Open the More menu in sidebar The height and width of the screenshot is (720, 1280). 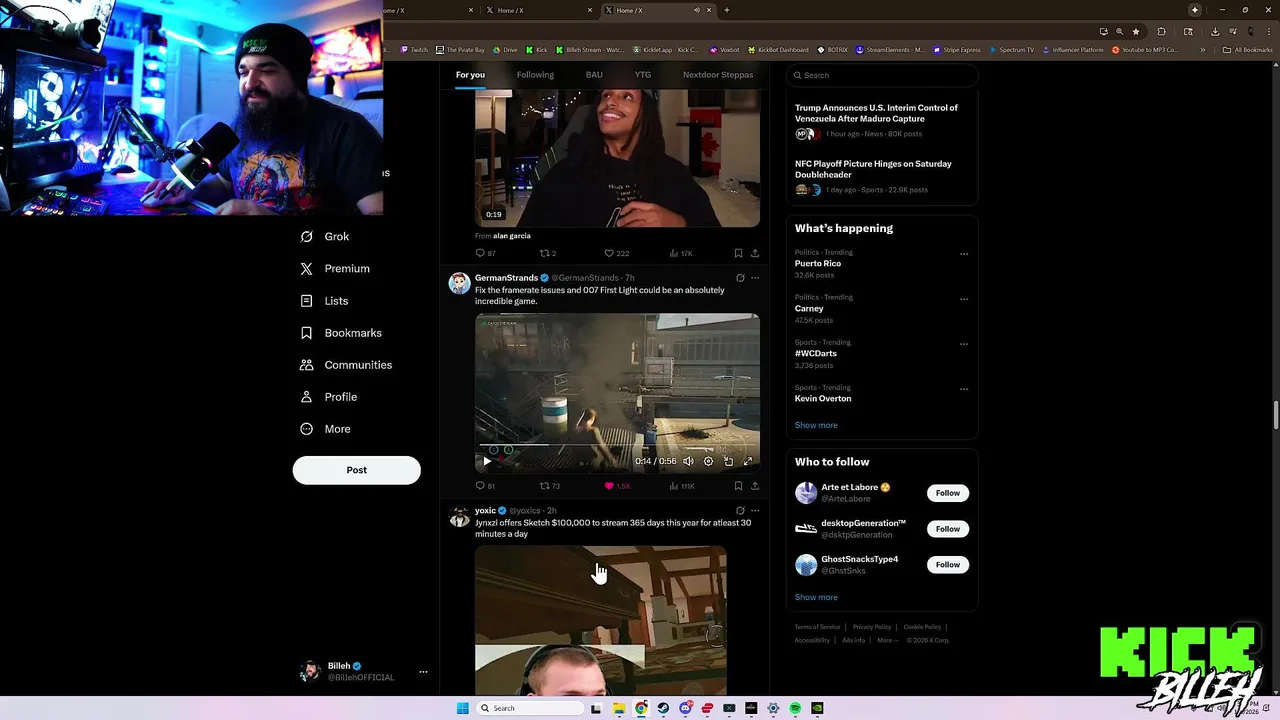tap(325, 429)
